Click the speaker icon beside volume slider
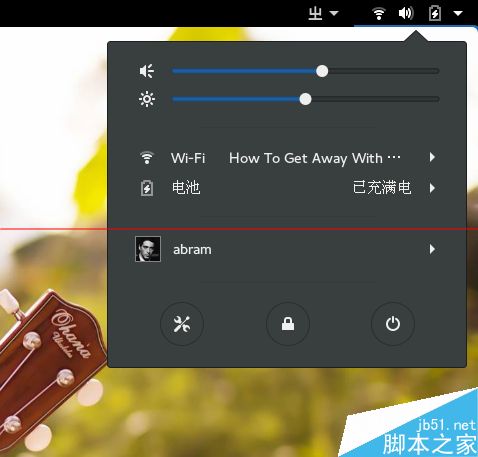 tap(147, 71)
